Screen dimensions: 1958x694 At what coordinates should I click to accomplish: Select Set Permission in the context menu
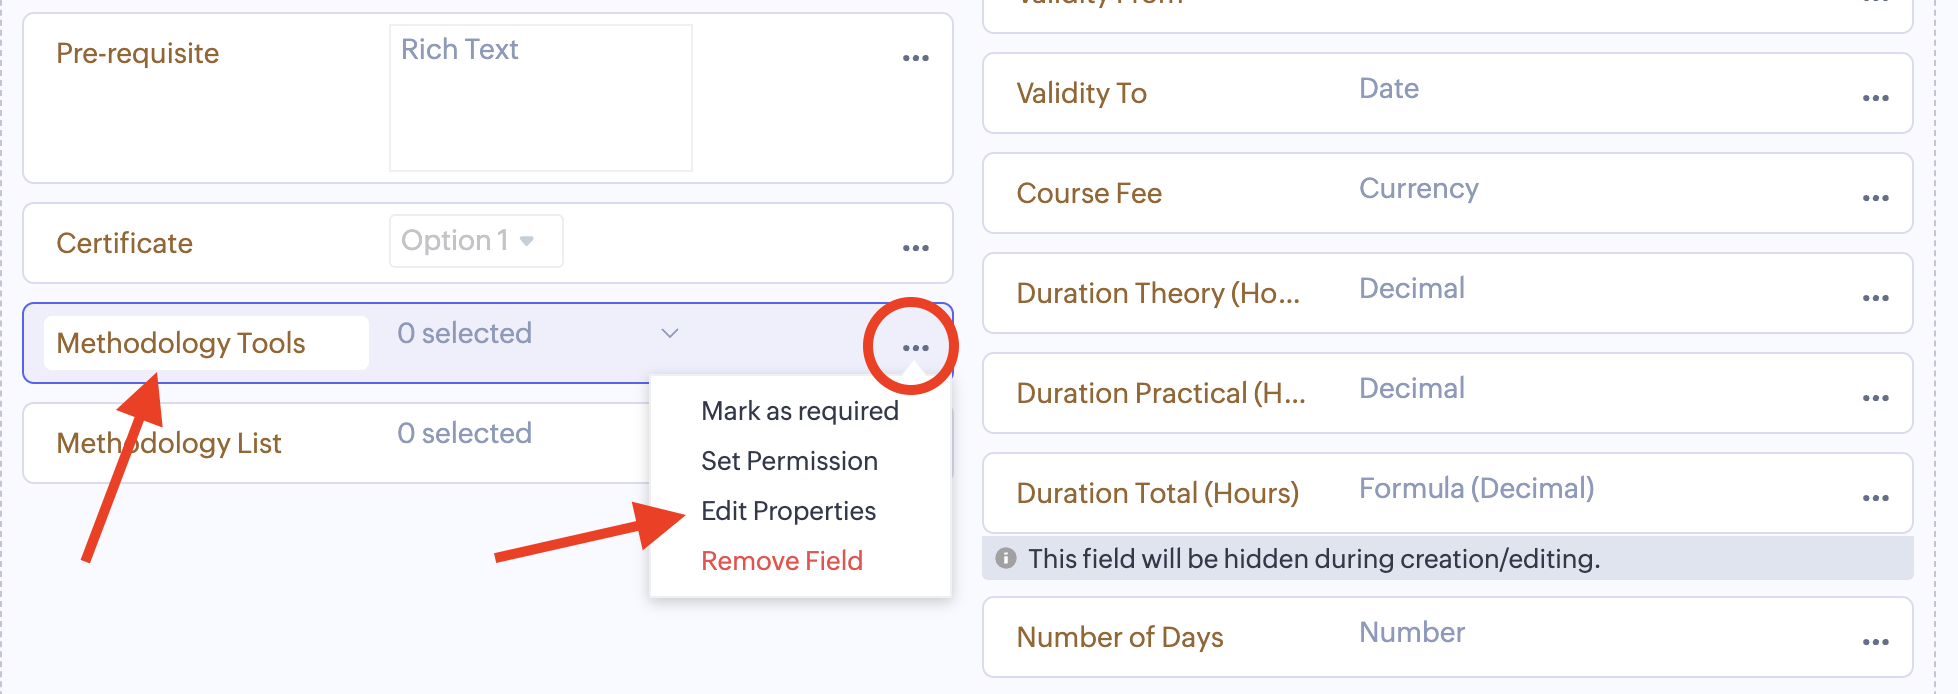pyautogui.click(x=789, y=461)
